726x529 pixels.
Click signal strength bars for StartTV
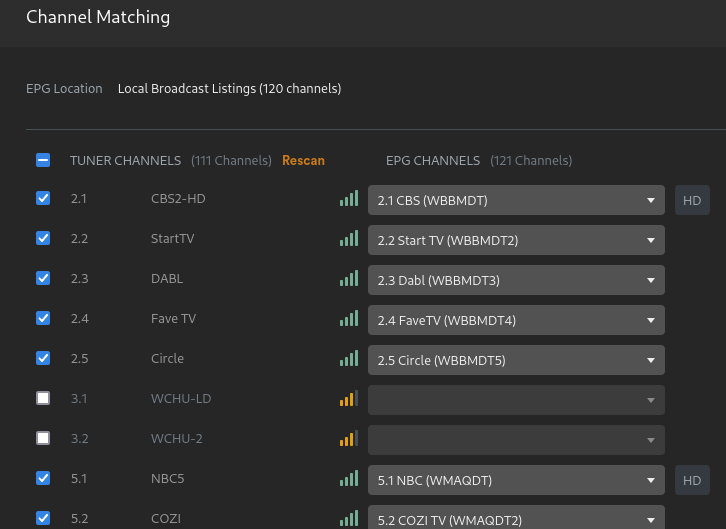coord(348,240)
